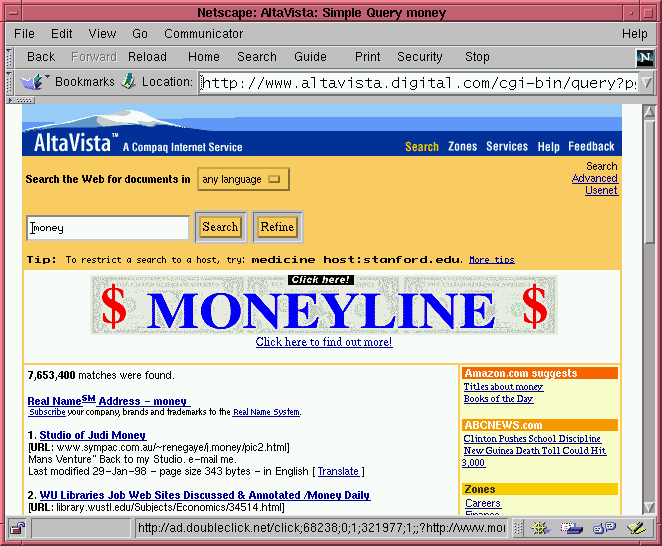Expand the collapsed personal toolbar handle
The image size is (662, 546).
click(x=20, y=100)
